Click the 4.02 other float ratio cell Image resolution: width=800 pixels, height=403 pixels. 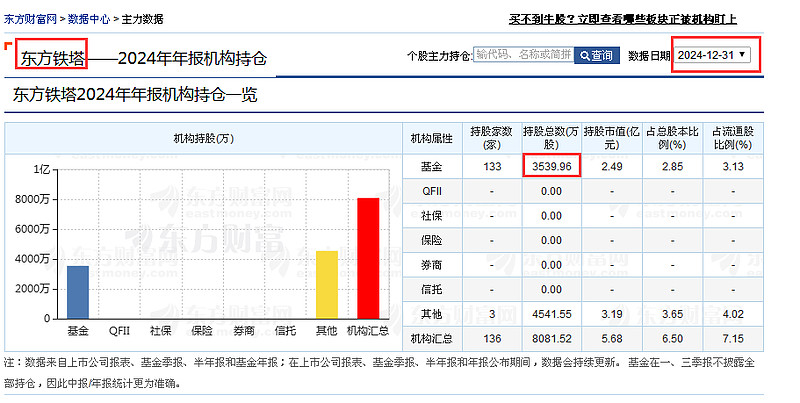(733, 314)
